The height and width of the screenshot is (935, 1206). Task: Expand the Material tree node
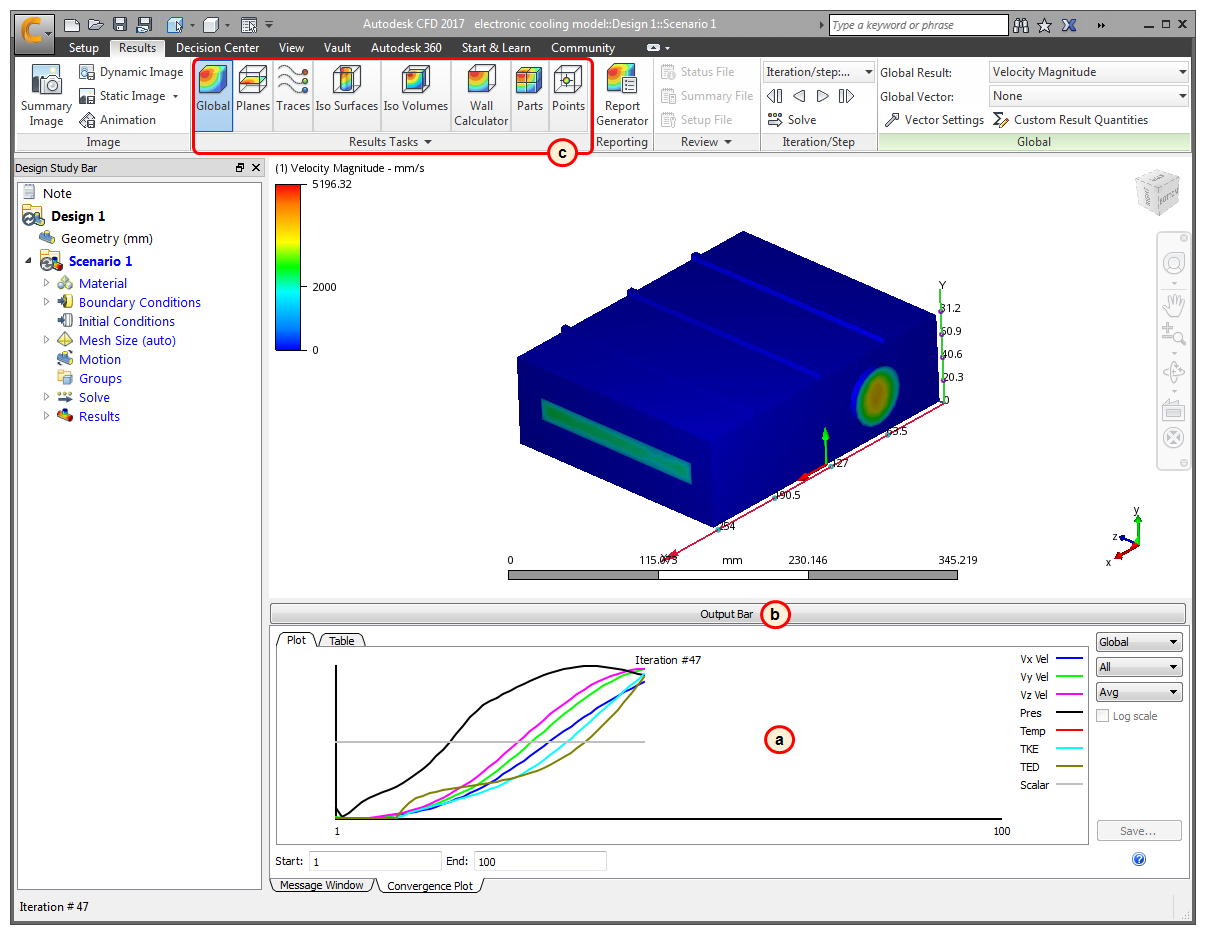point(46,283)
